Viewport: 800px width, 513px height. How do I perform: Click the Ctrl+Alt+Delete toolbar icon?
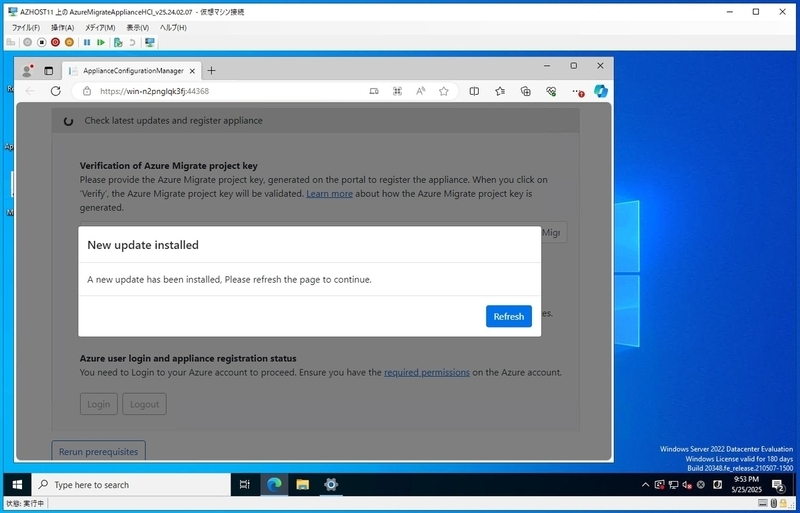pos(11,42)
